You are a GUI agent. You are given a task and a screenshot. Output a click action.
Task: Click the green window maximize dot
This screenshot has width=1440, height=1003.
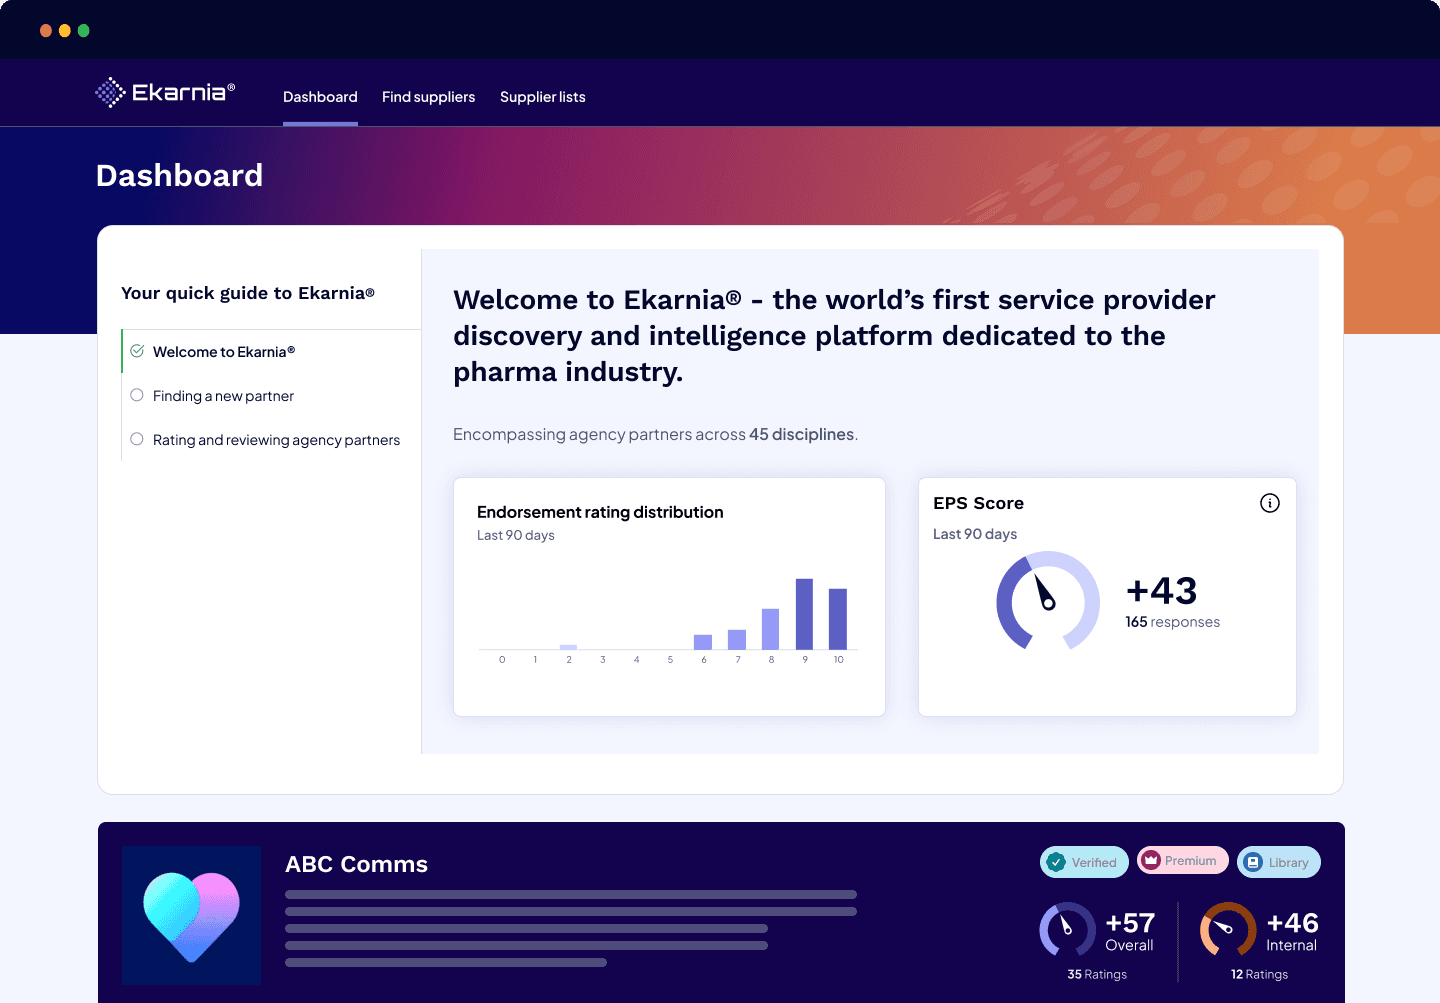coord(84,31)
